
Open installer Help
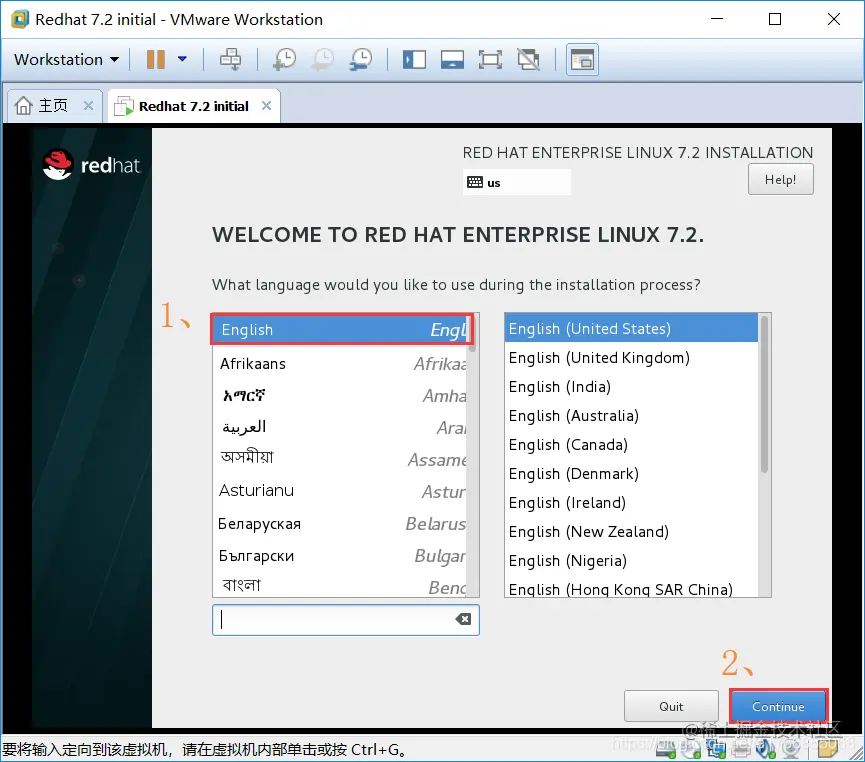780,179
